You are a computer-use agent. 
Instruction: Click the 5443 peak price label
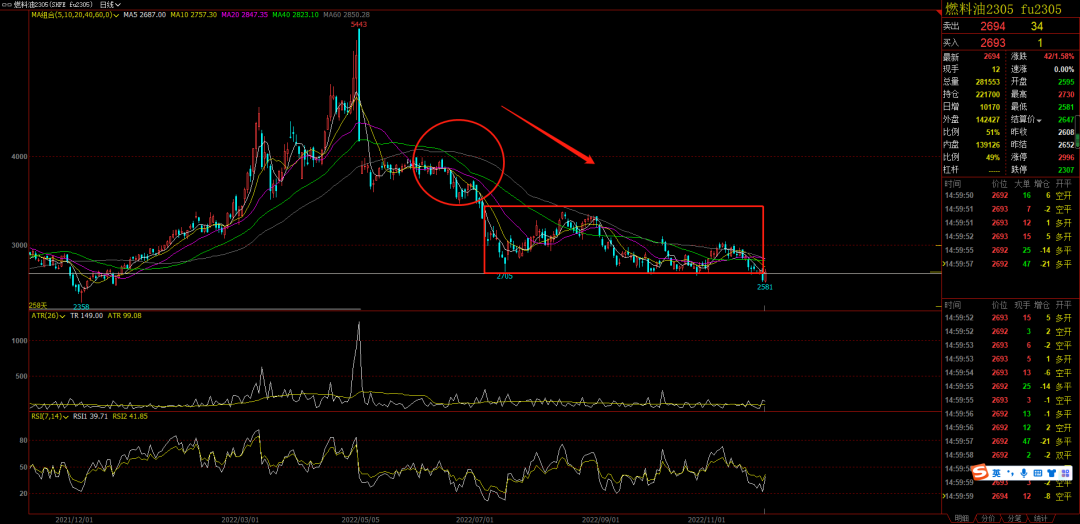coord(358,25)
